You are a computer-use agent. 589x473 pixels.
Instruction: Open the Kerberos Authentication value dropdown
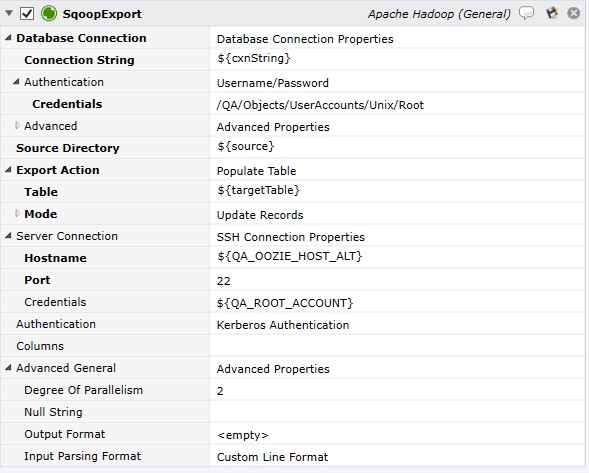[397, 324]
